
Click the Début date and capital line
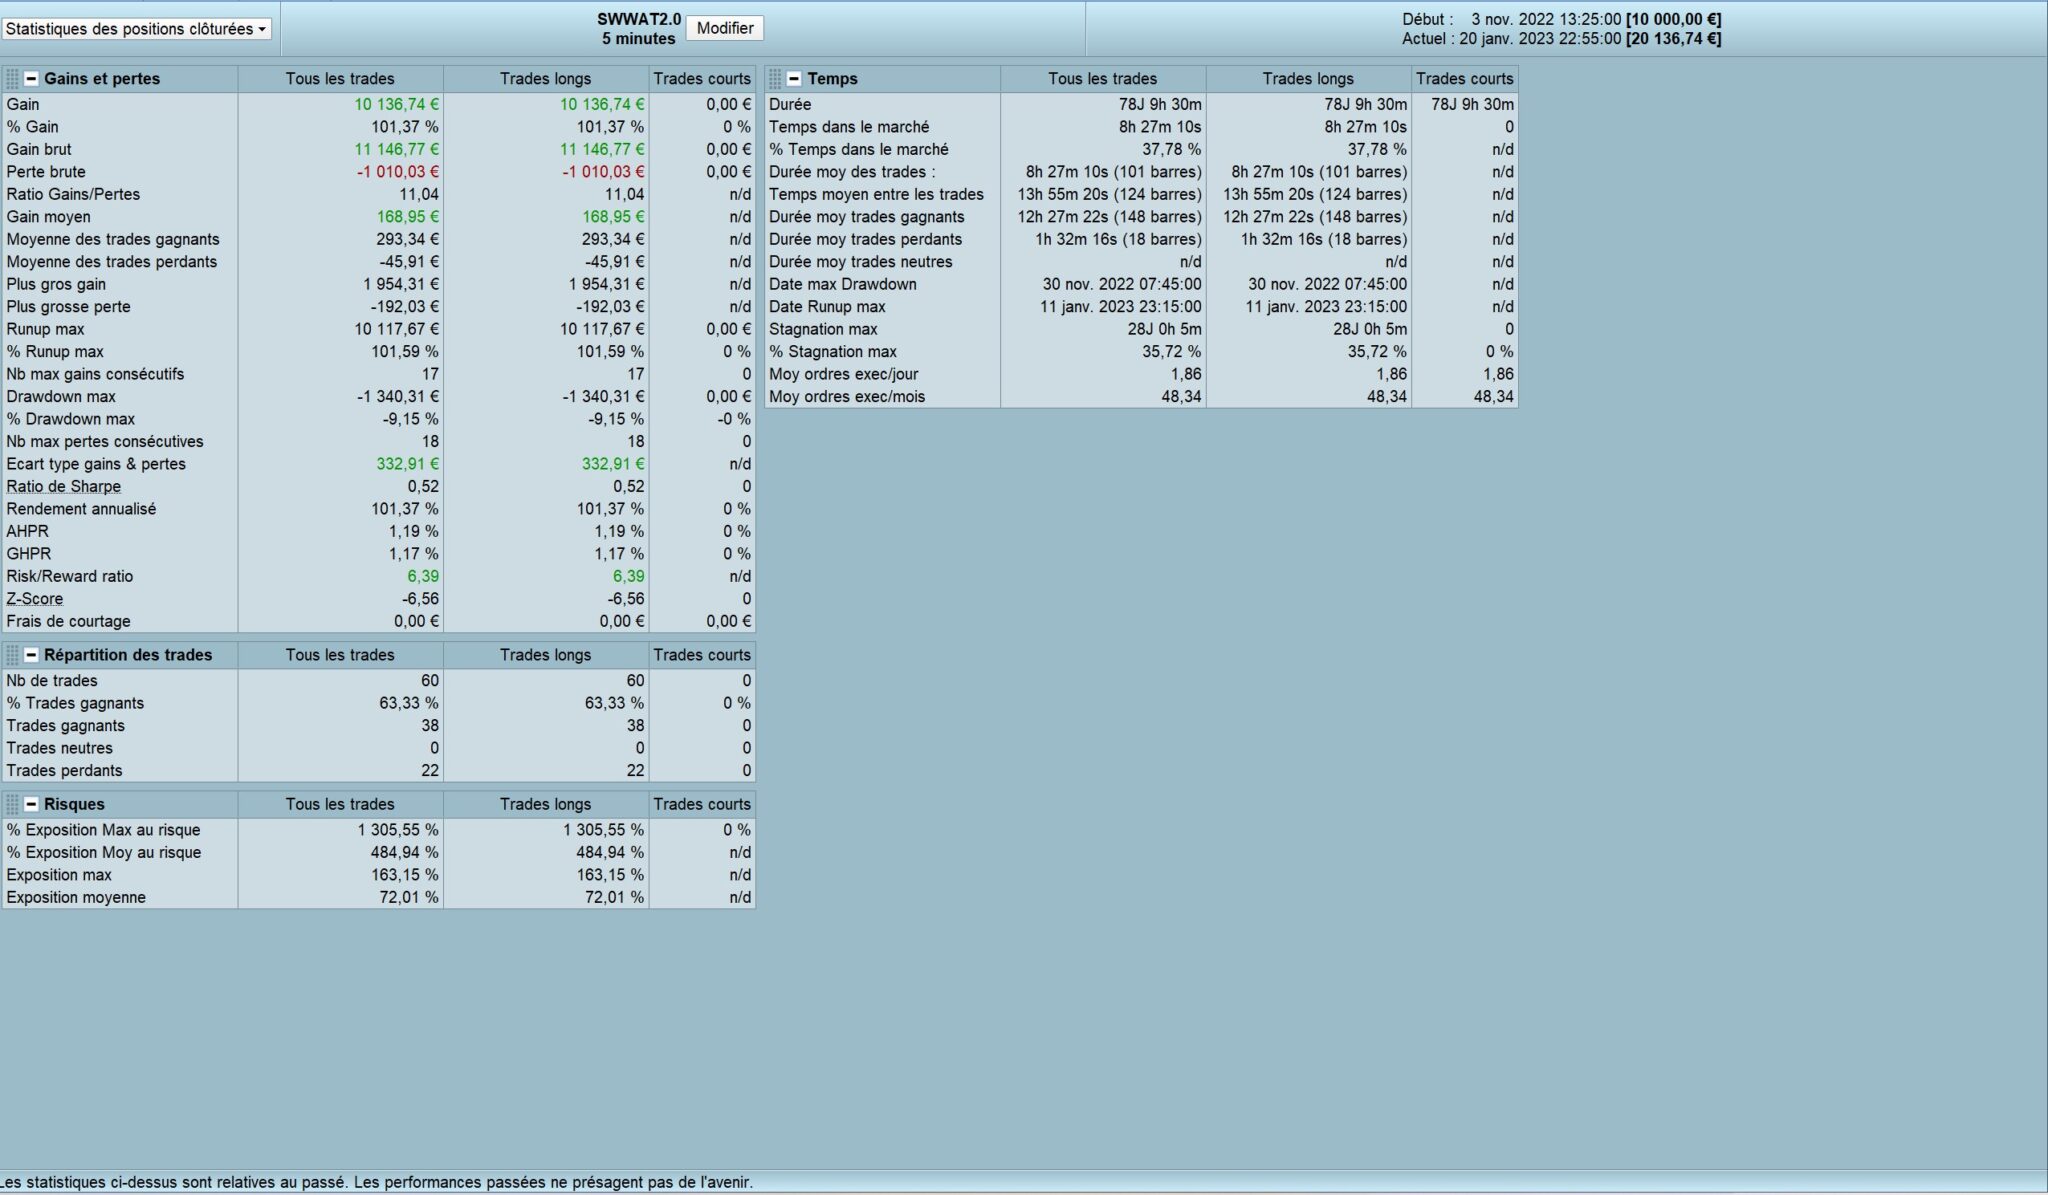coord(1561,19)
